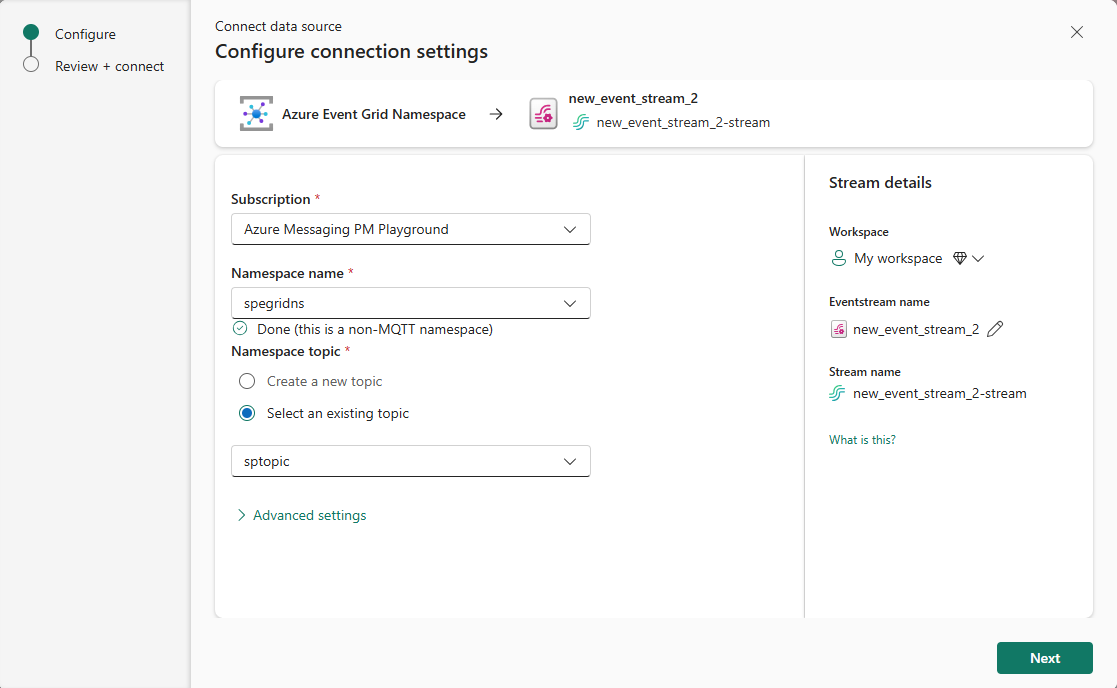Select the Create a new topic option
Screen dimensions: 1117x688
(x=247, y=381)
